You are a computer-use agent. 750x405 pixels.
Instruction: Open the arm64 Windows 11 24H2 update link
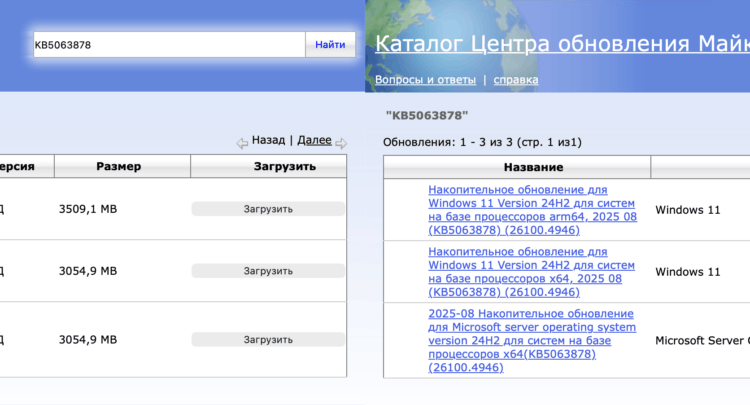[532, 210]
